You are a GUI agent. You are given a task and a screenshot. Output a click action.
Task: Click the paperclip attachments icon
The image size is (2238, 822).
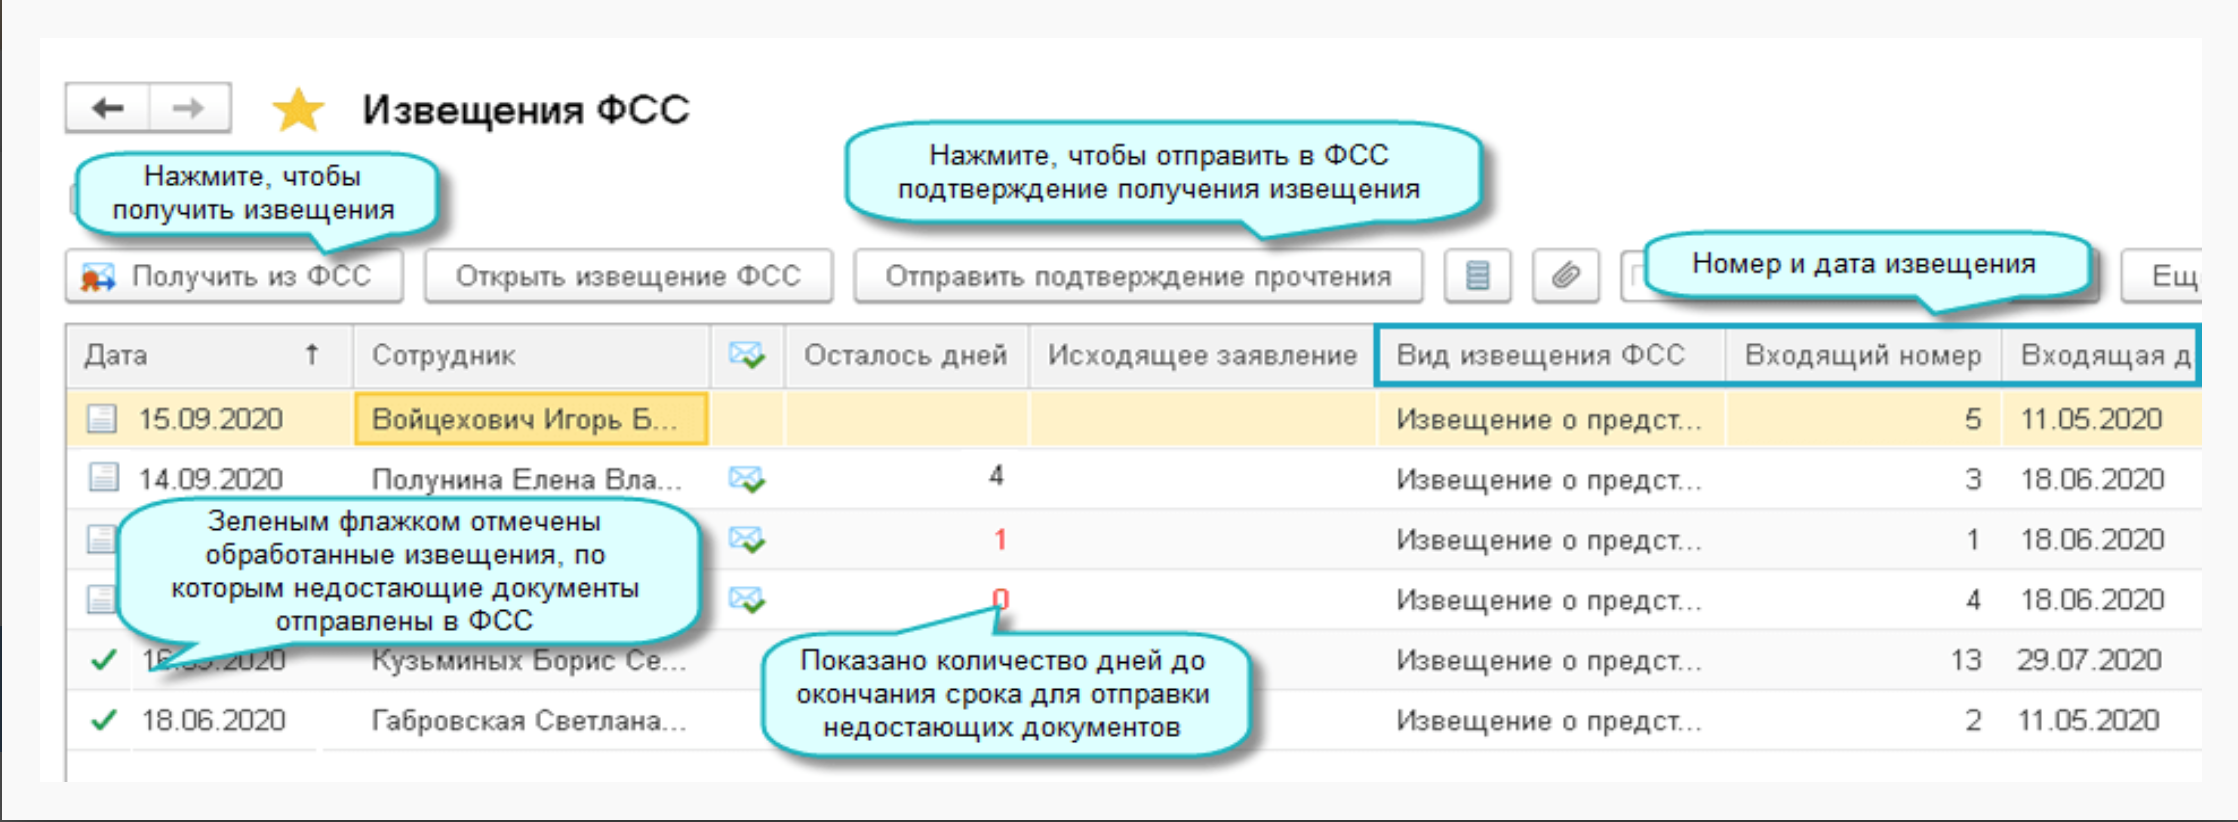point(1565,276)
